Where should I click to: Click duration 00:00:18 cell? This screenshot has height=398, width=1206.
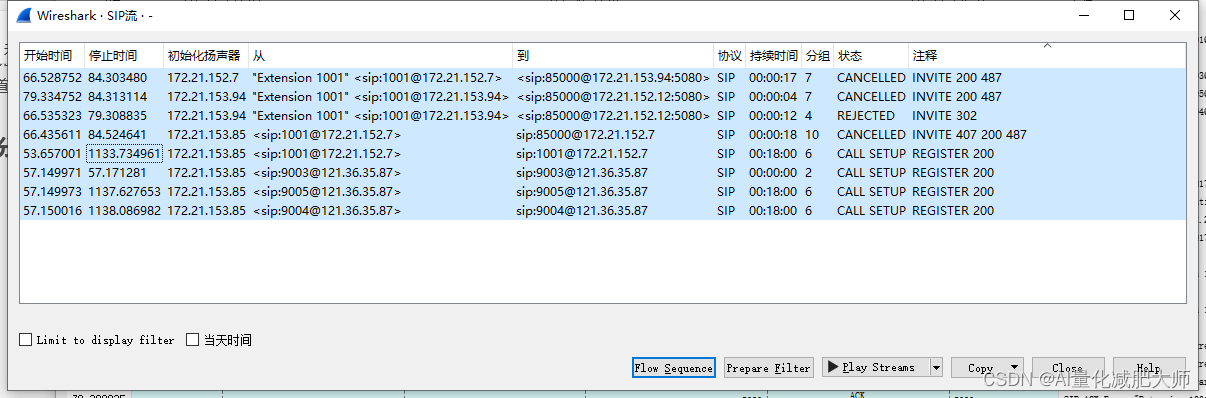click(773, 134)
